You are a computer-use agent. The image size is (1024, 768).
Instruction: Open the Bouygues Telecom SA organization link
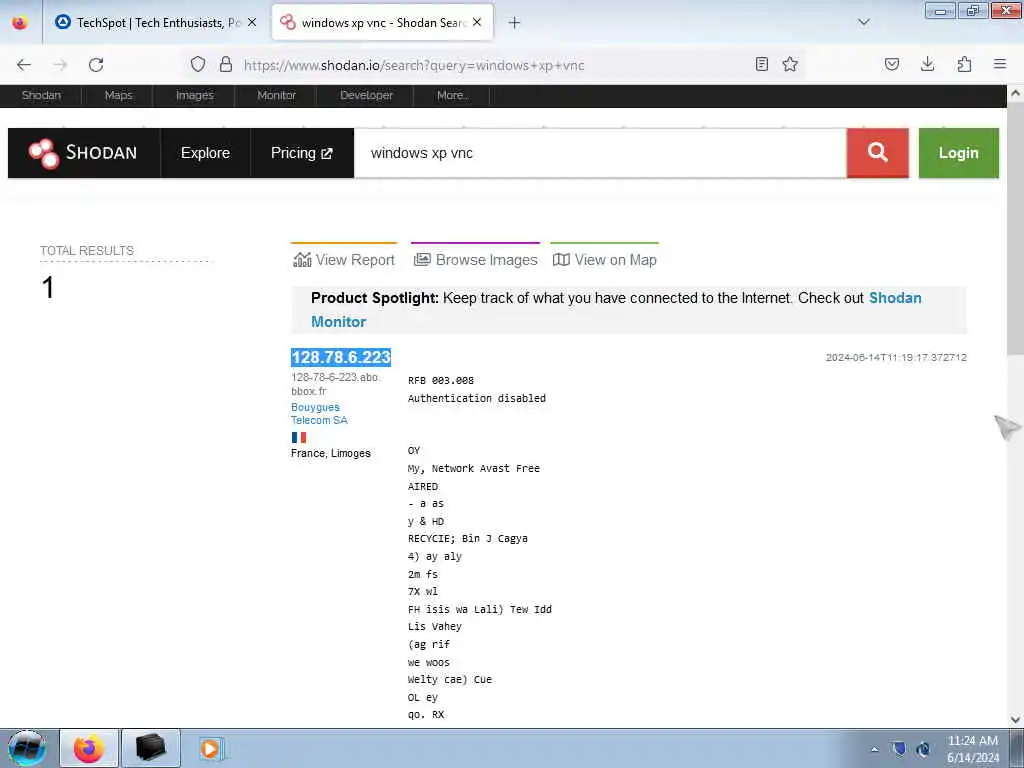click(x=319, y=413)
